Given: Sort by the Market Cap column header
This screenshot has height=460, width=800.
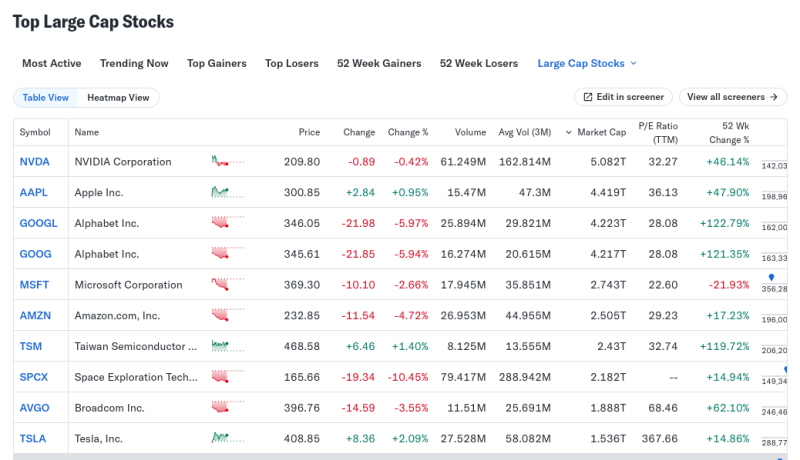Looking at the screenshot, I should click(x=602, y=132).
